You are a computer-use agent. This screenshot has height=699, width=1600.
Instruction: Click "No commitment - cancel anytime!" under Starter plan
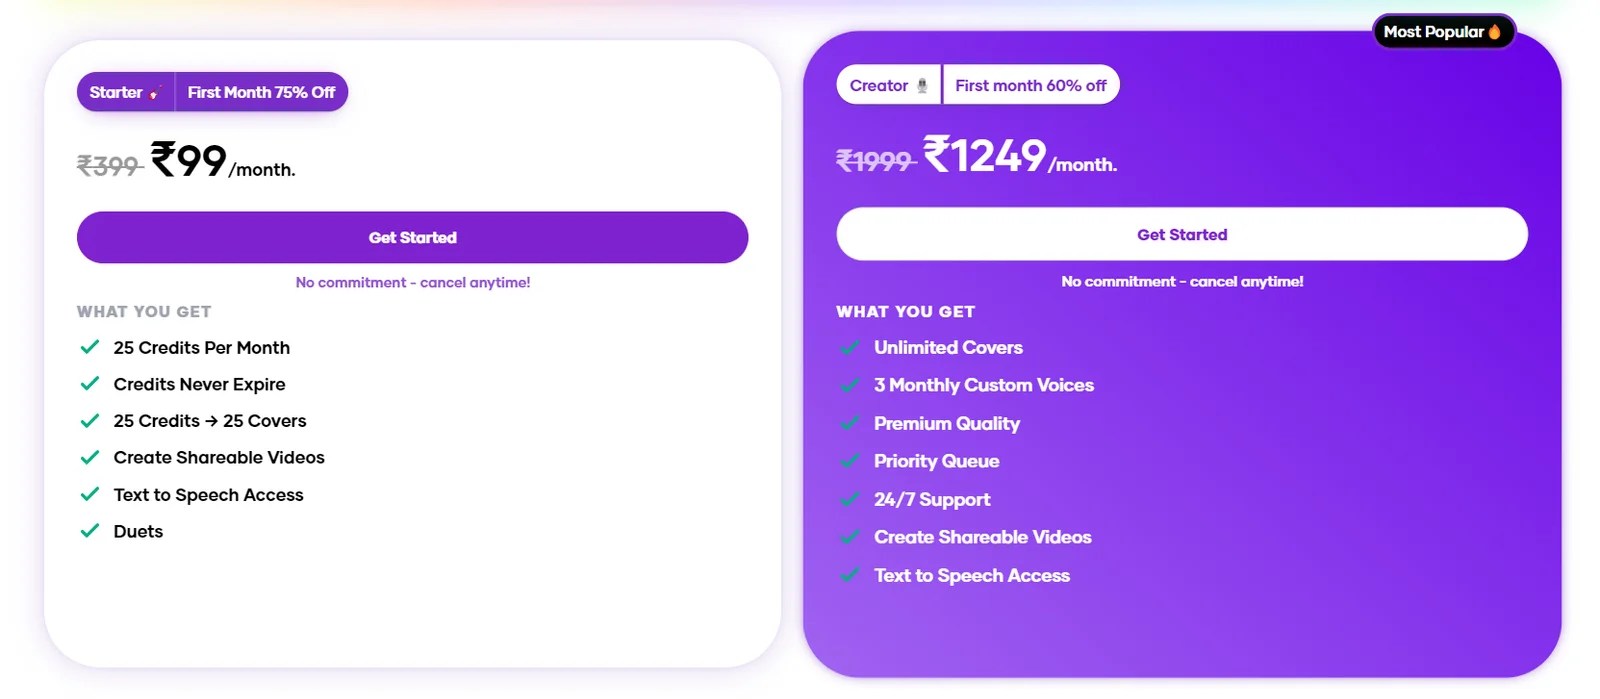[x=412, y=282]
